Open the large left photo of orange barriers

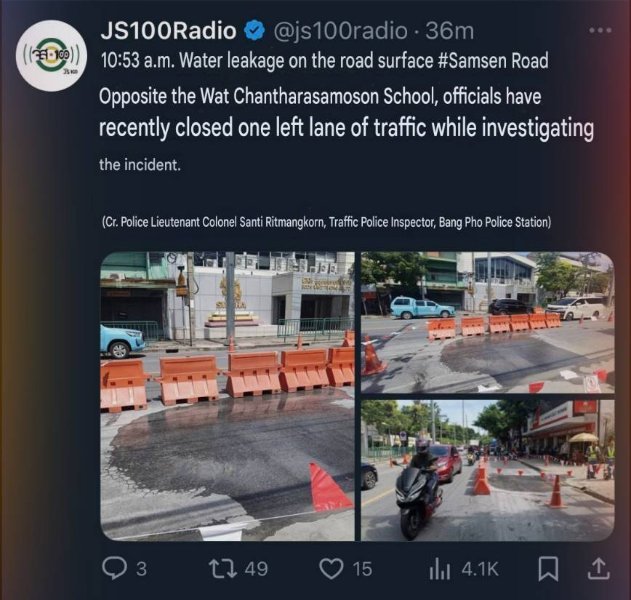point(227,396)
